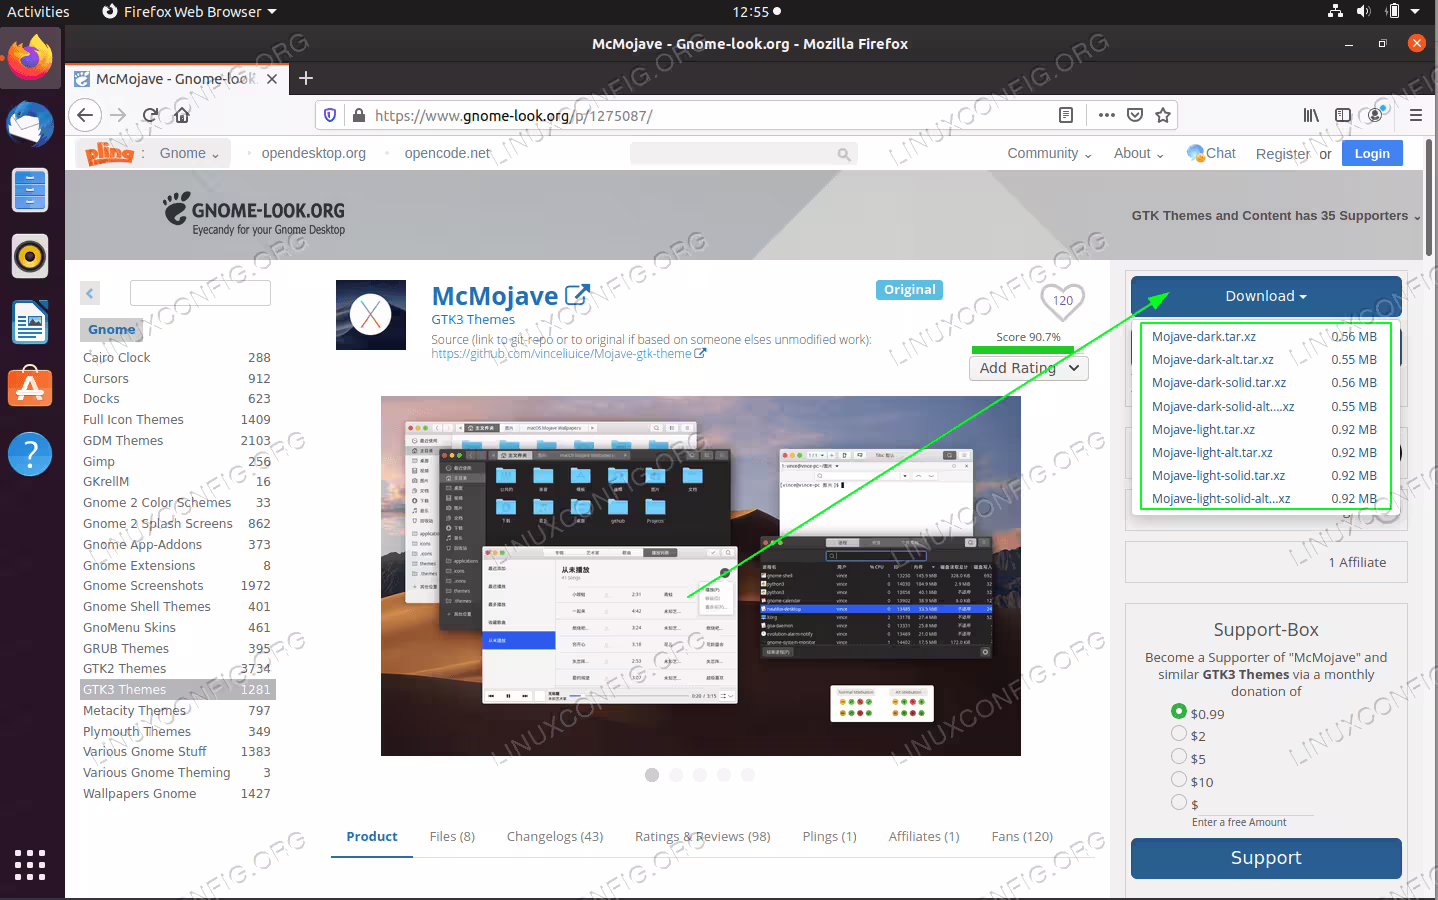Click the first screenshot carousel dot

click(652, 775)
